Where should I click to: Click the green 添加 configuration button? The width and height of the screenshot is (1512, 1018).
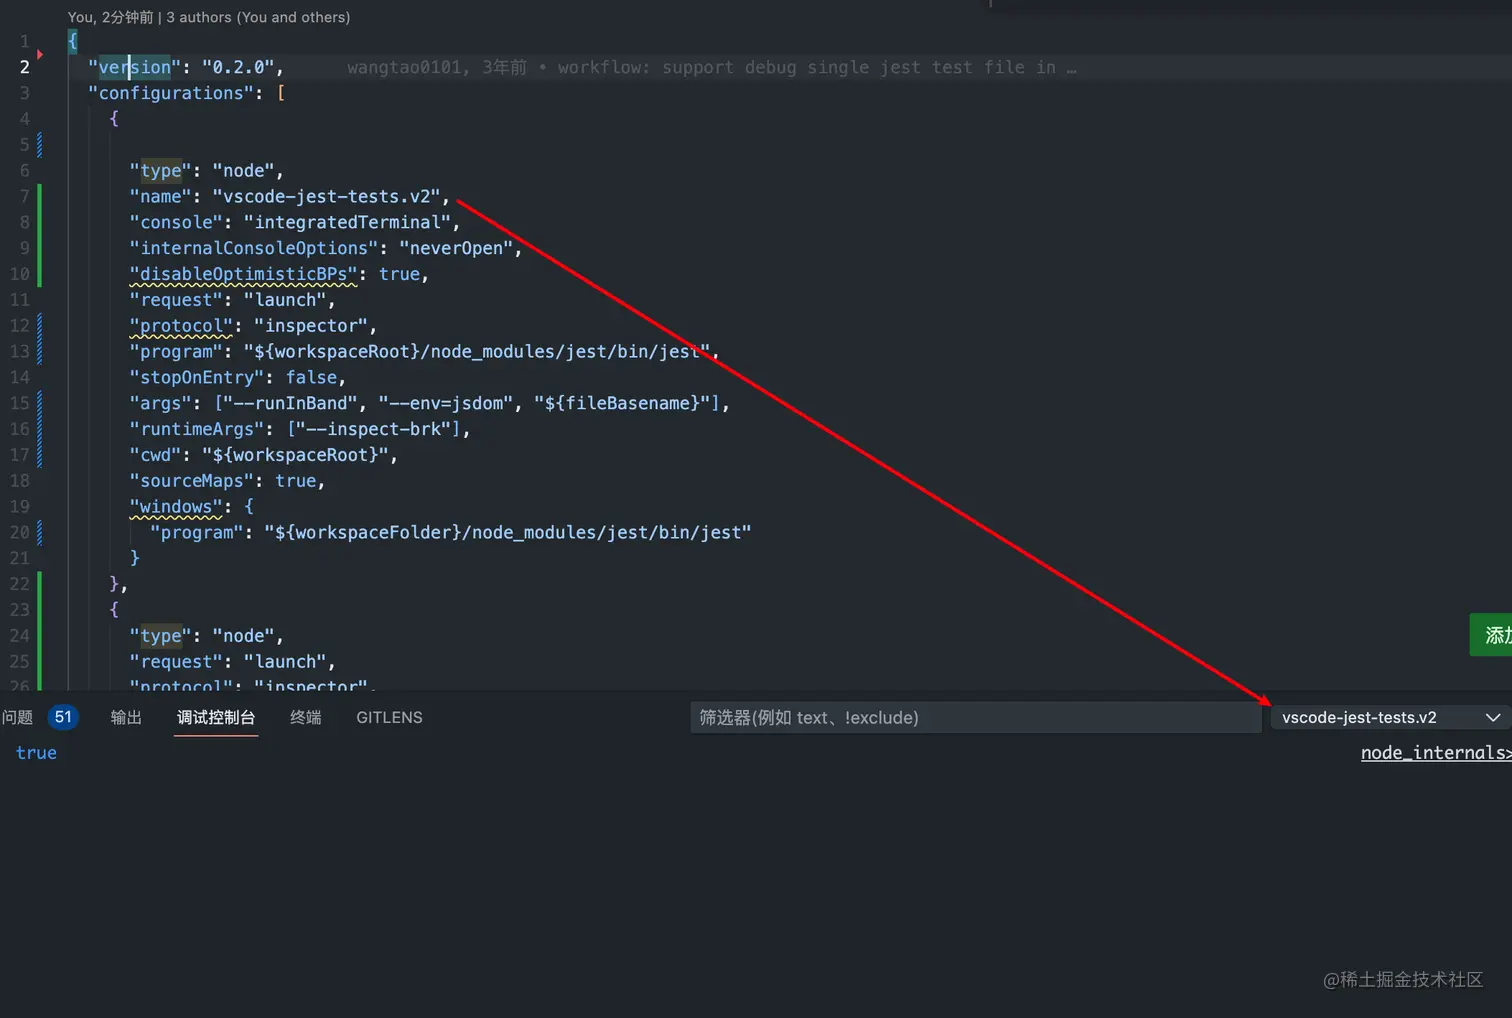(x=1491, y=635)
